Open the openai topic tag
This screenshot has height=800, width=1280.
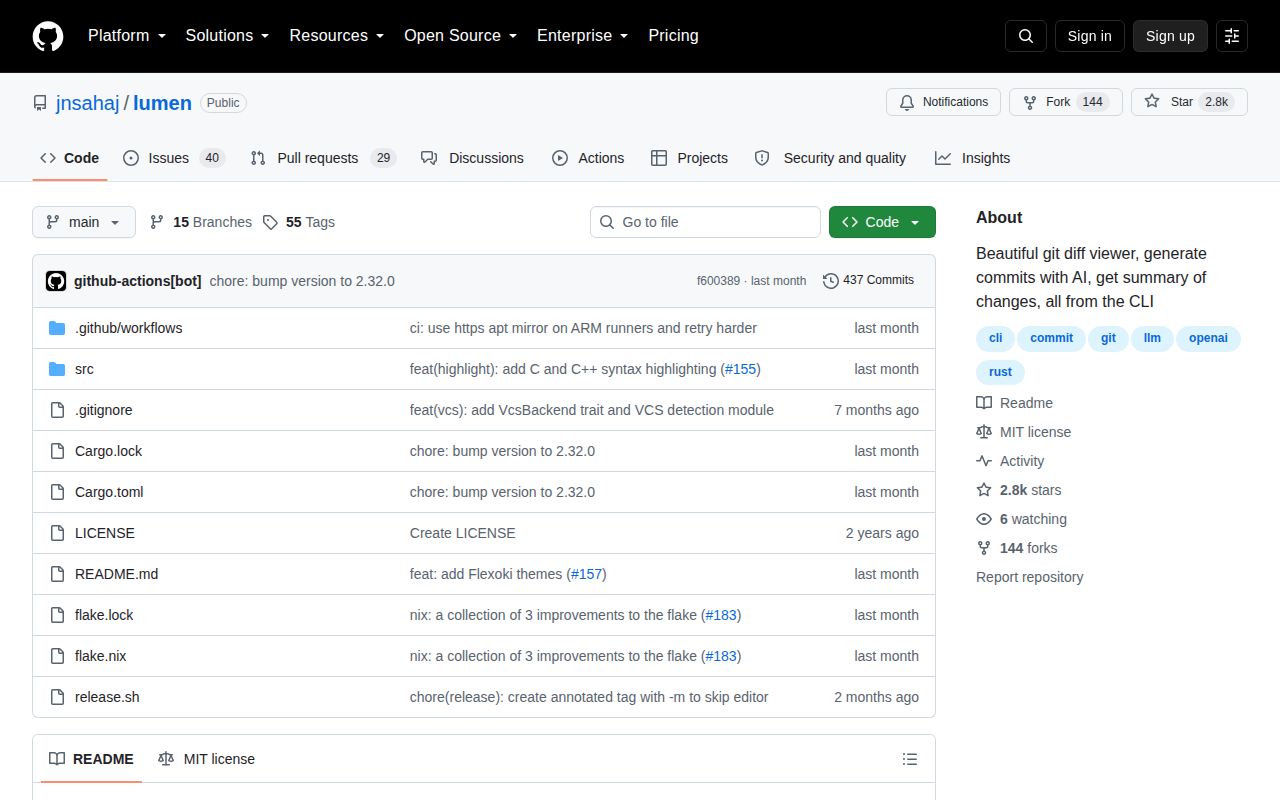(x=1208, y=338)
